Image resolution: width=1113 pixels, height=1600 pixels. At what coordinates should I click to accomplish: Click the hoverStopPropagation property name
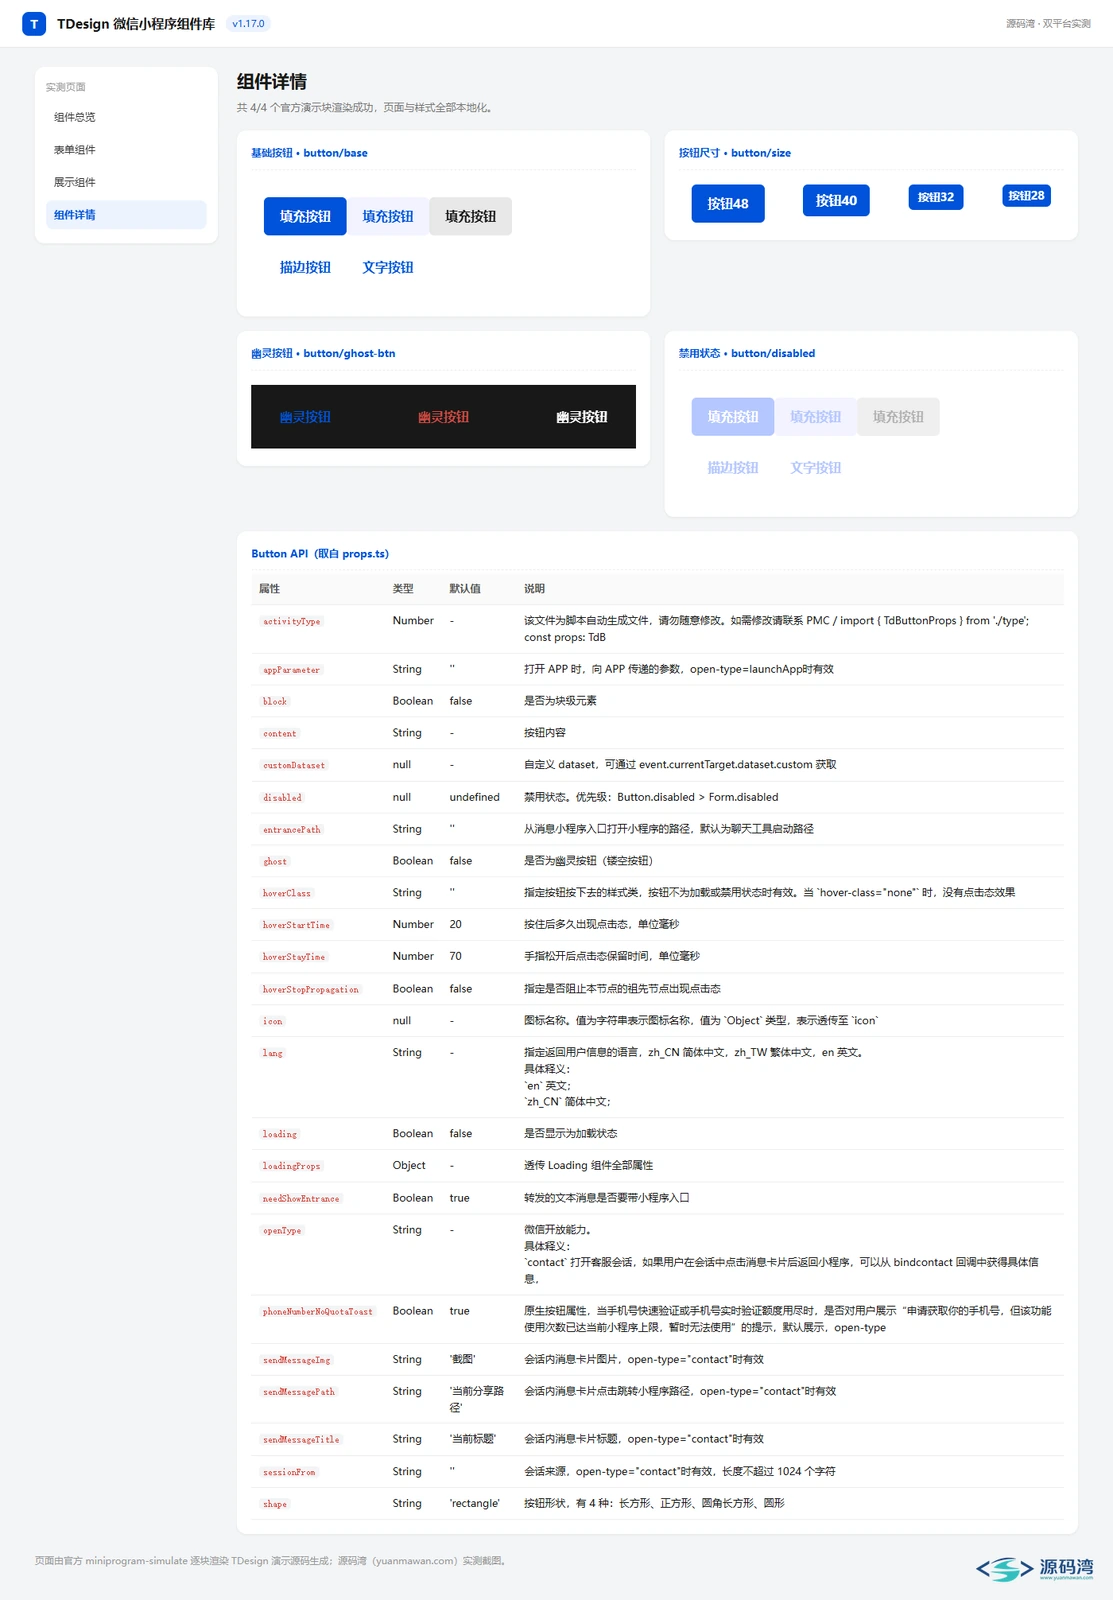click(311, 989)
